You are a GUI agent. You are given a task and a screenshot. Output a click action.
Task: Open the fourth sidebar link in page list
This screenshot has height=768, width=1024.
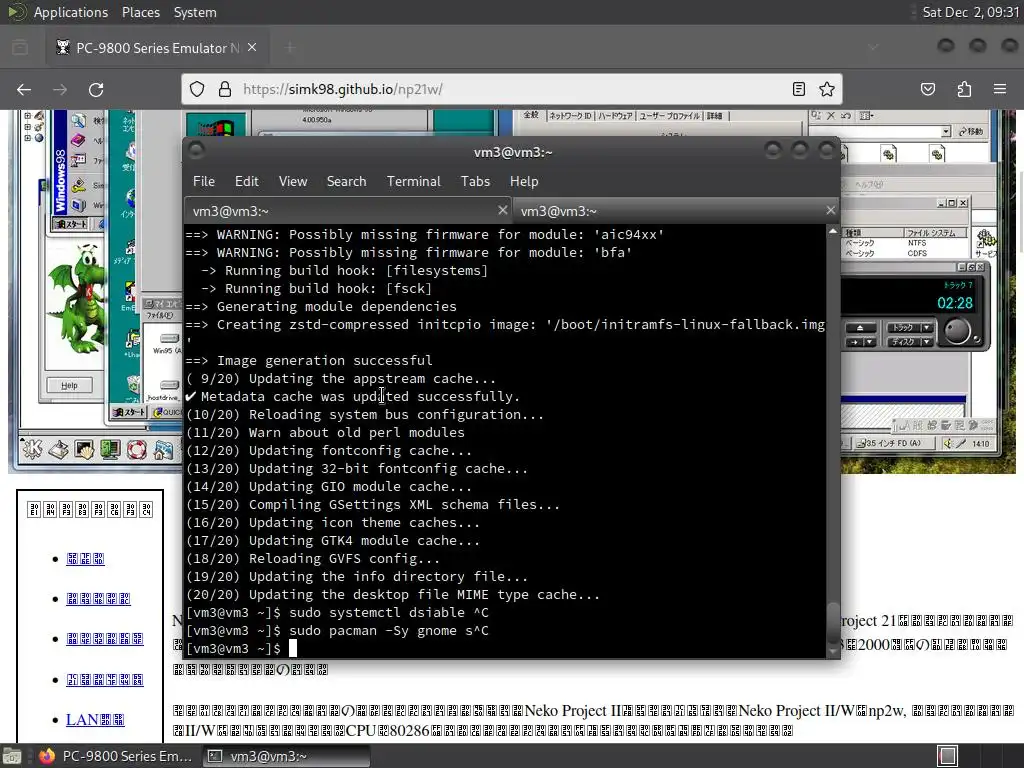point(104,680)
